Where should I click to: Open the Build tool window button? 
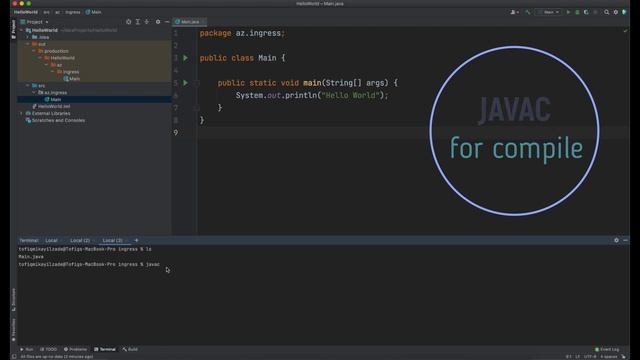[x=130, y=349]
